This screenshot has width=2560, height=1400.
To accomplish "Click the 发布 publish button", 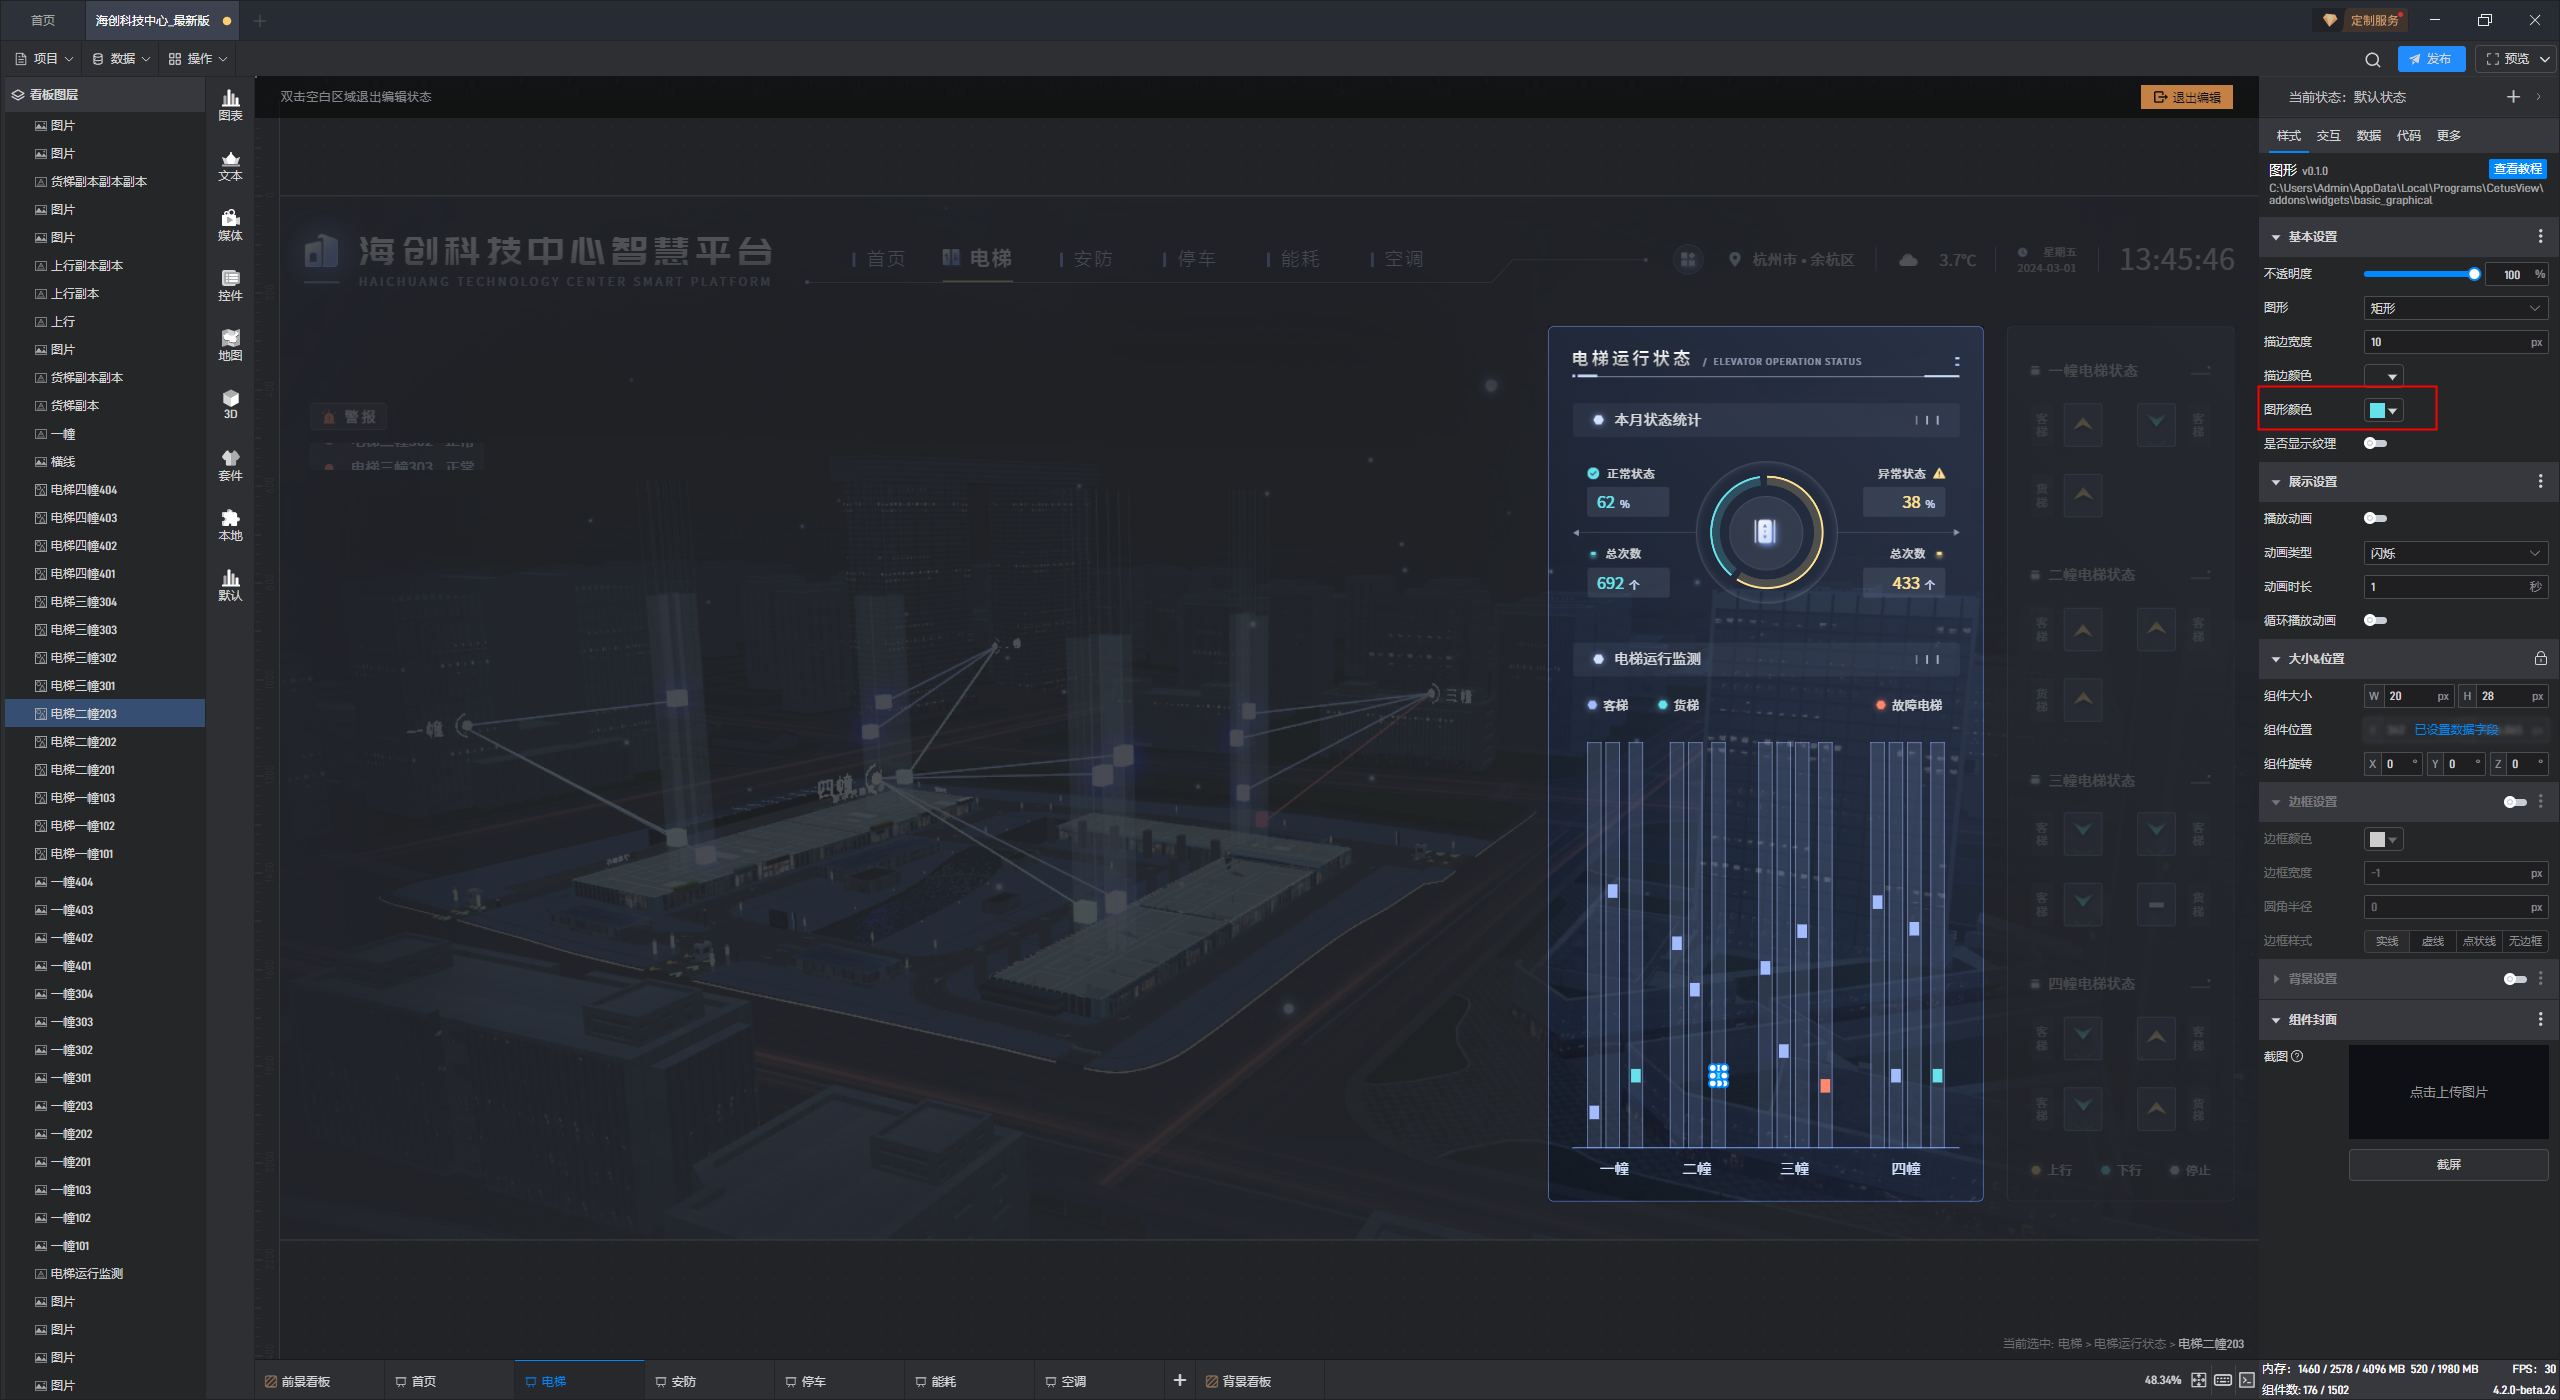I will click(2430, 59).
